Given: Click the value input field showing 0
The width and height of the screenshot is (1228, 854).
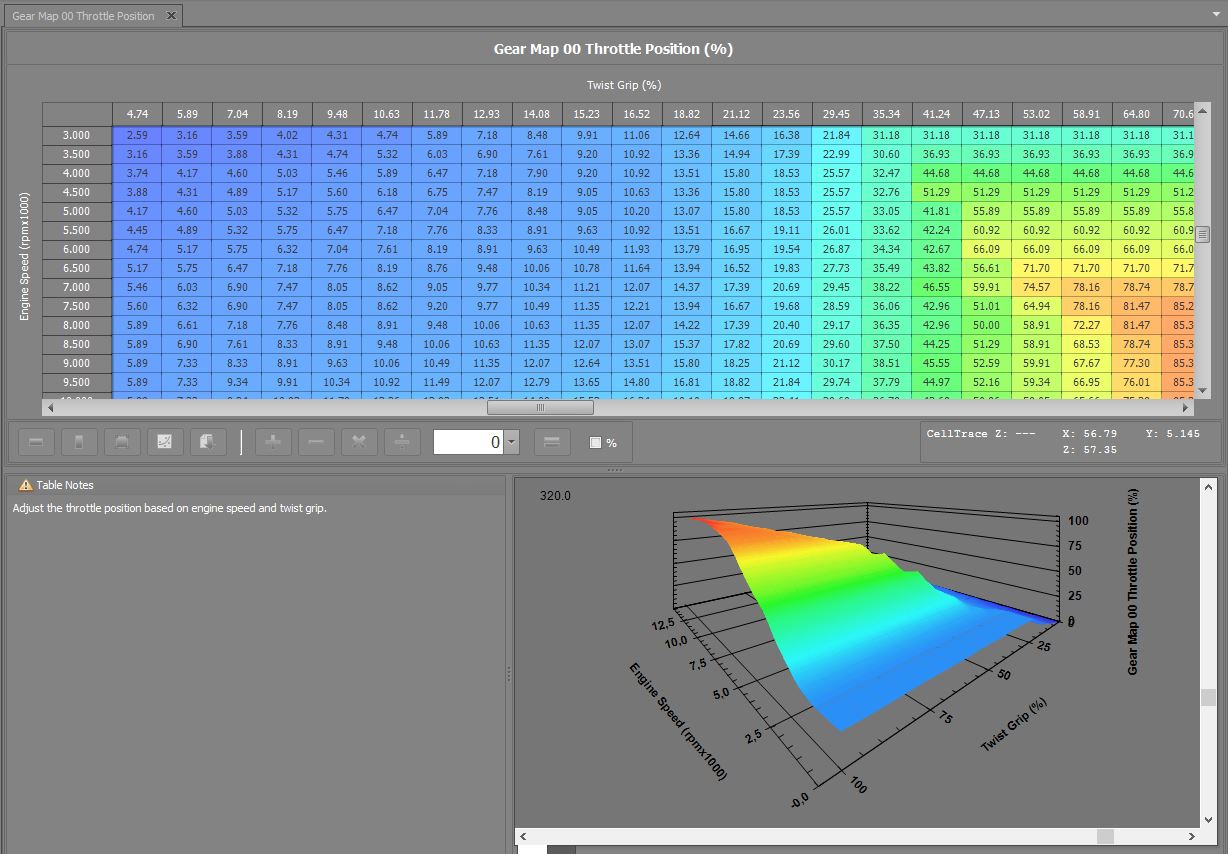Looking at the screenshot, I should [468, 442].
